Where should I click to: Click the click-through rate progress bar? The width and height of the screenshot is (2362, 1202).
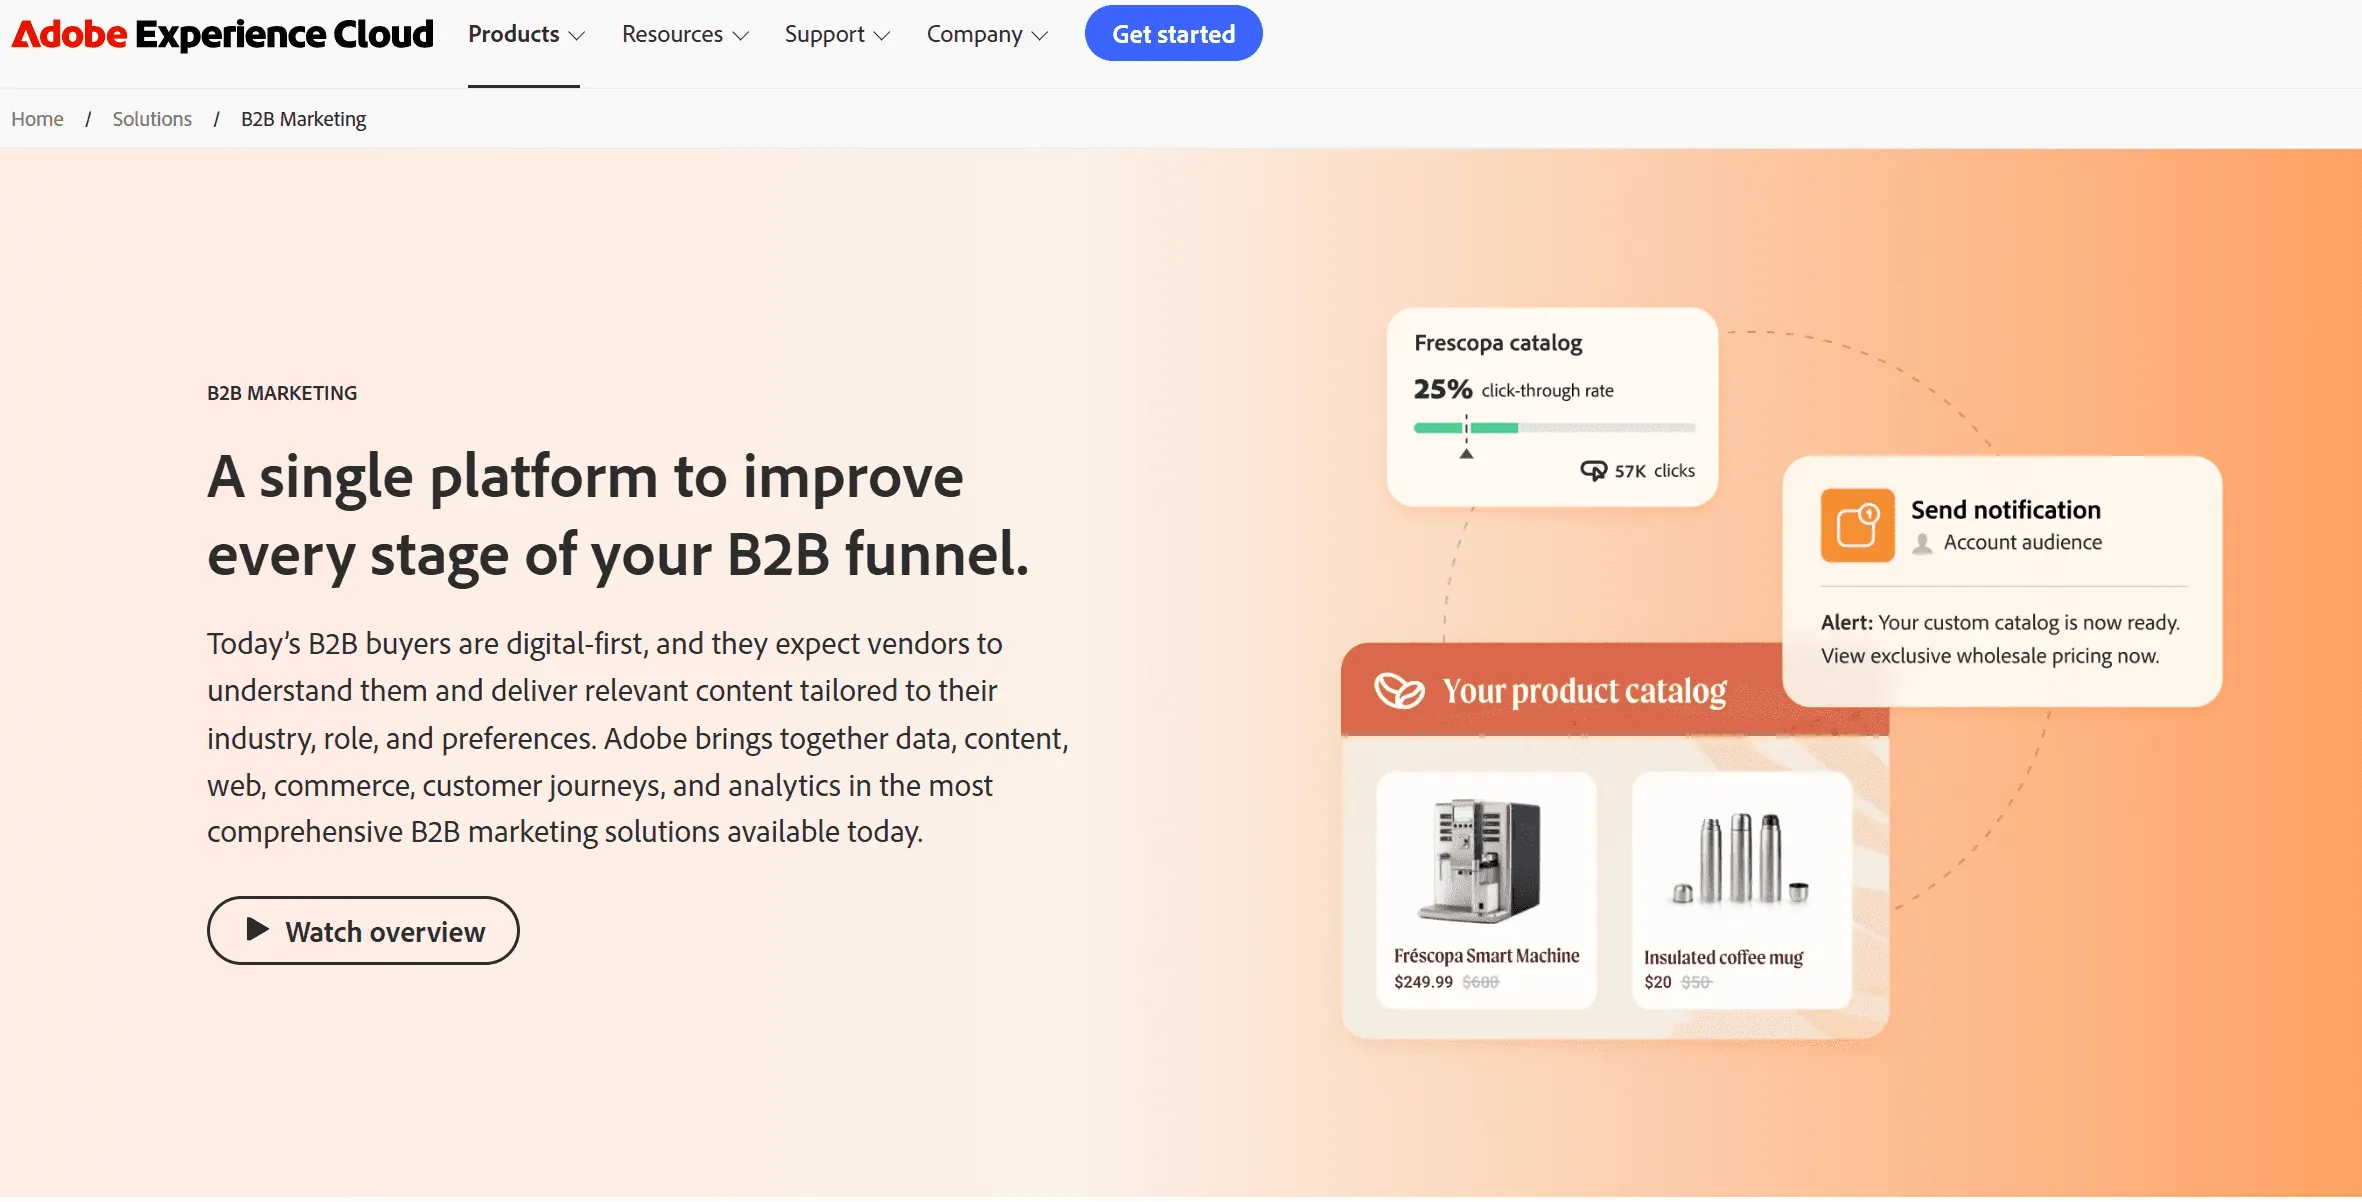(1554, 428)
